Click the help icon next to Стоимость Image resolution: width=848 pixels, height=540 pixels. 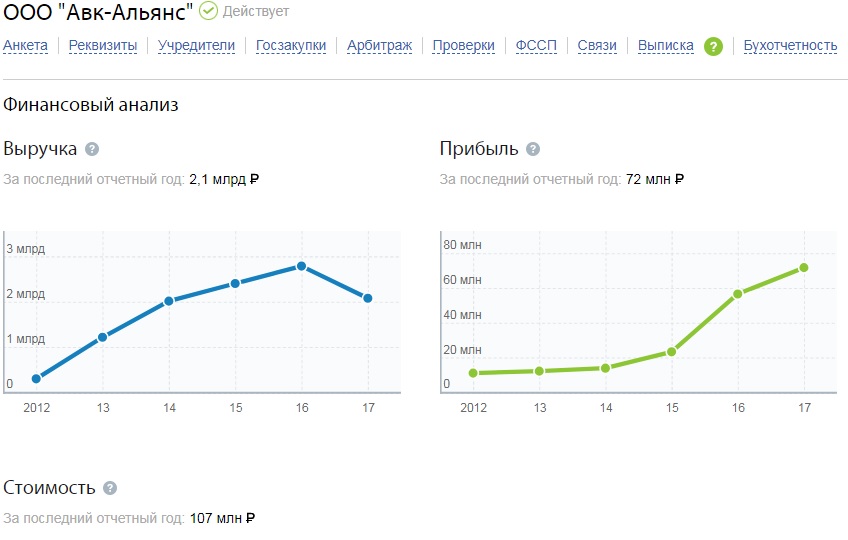click(x=110, y=488)
